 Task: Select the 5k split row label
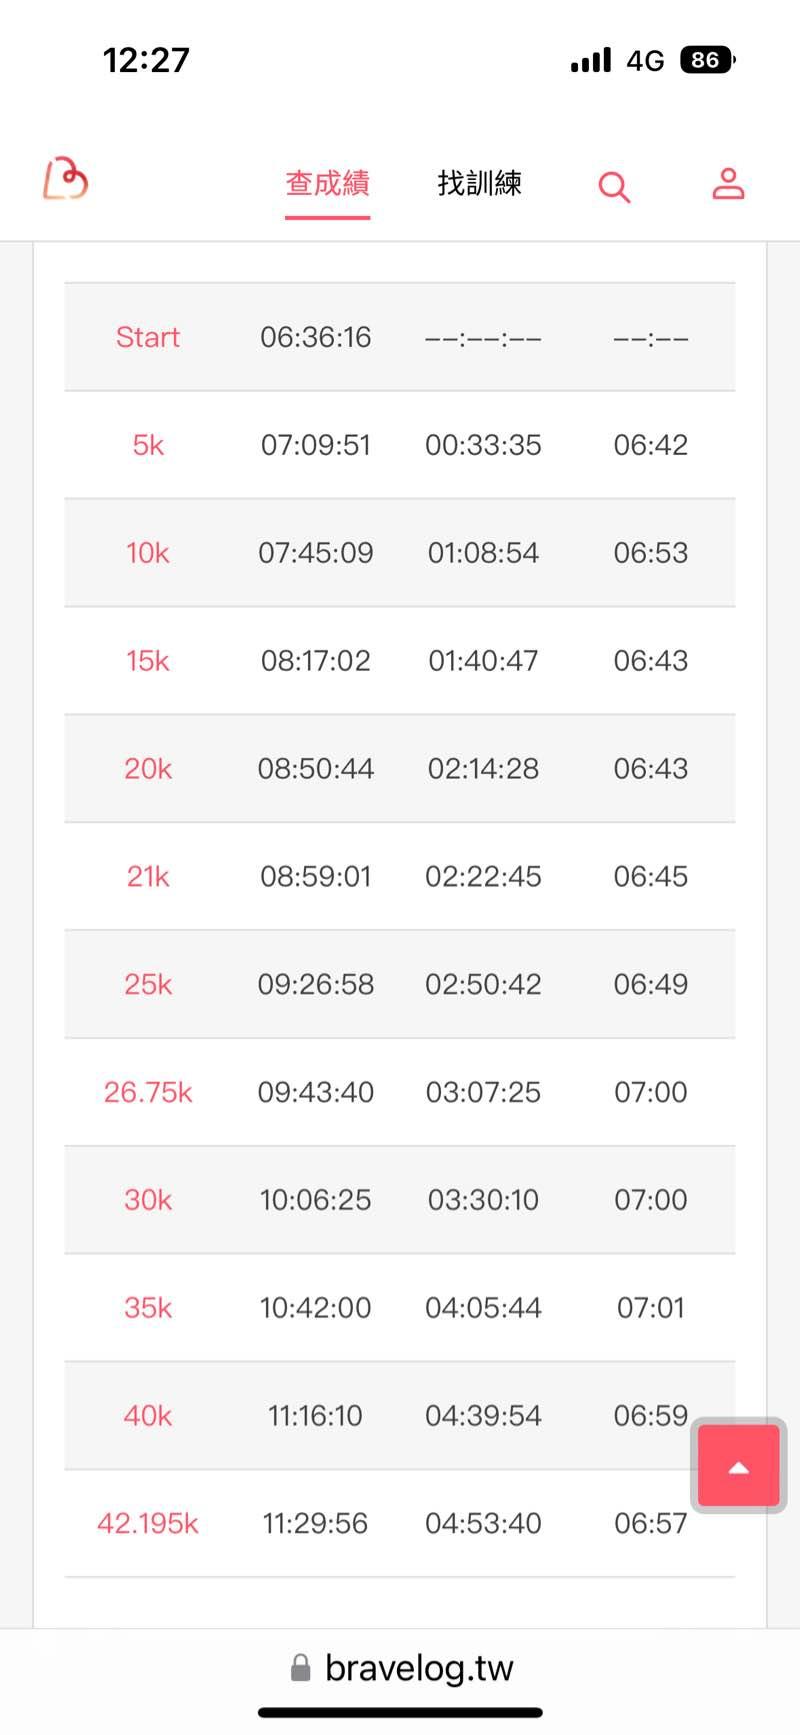[148, 445]
